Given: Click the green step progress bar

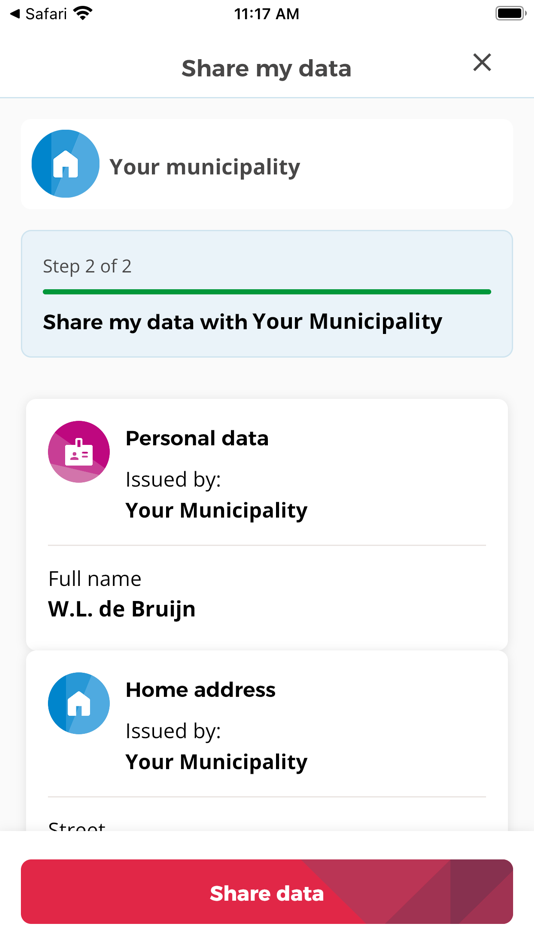Looking at the screenshot, I should coord(267,292).
